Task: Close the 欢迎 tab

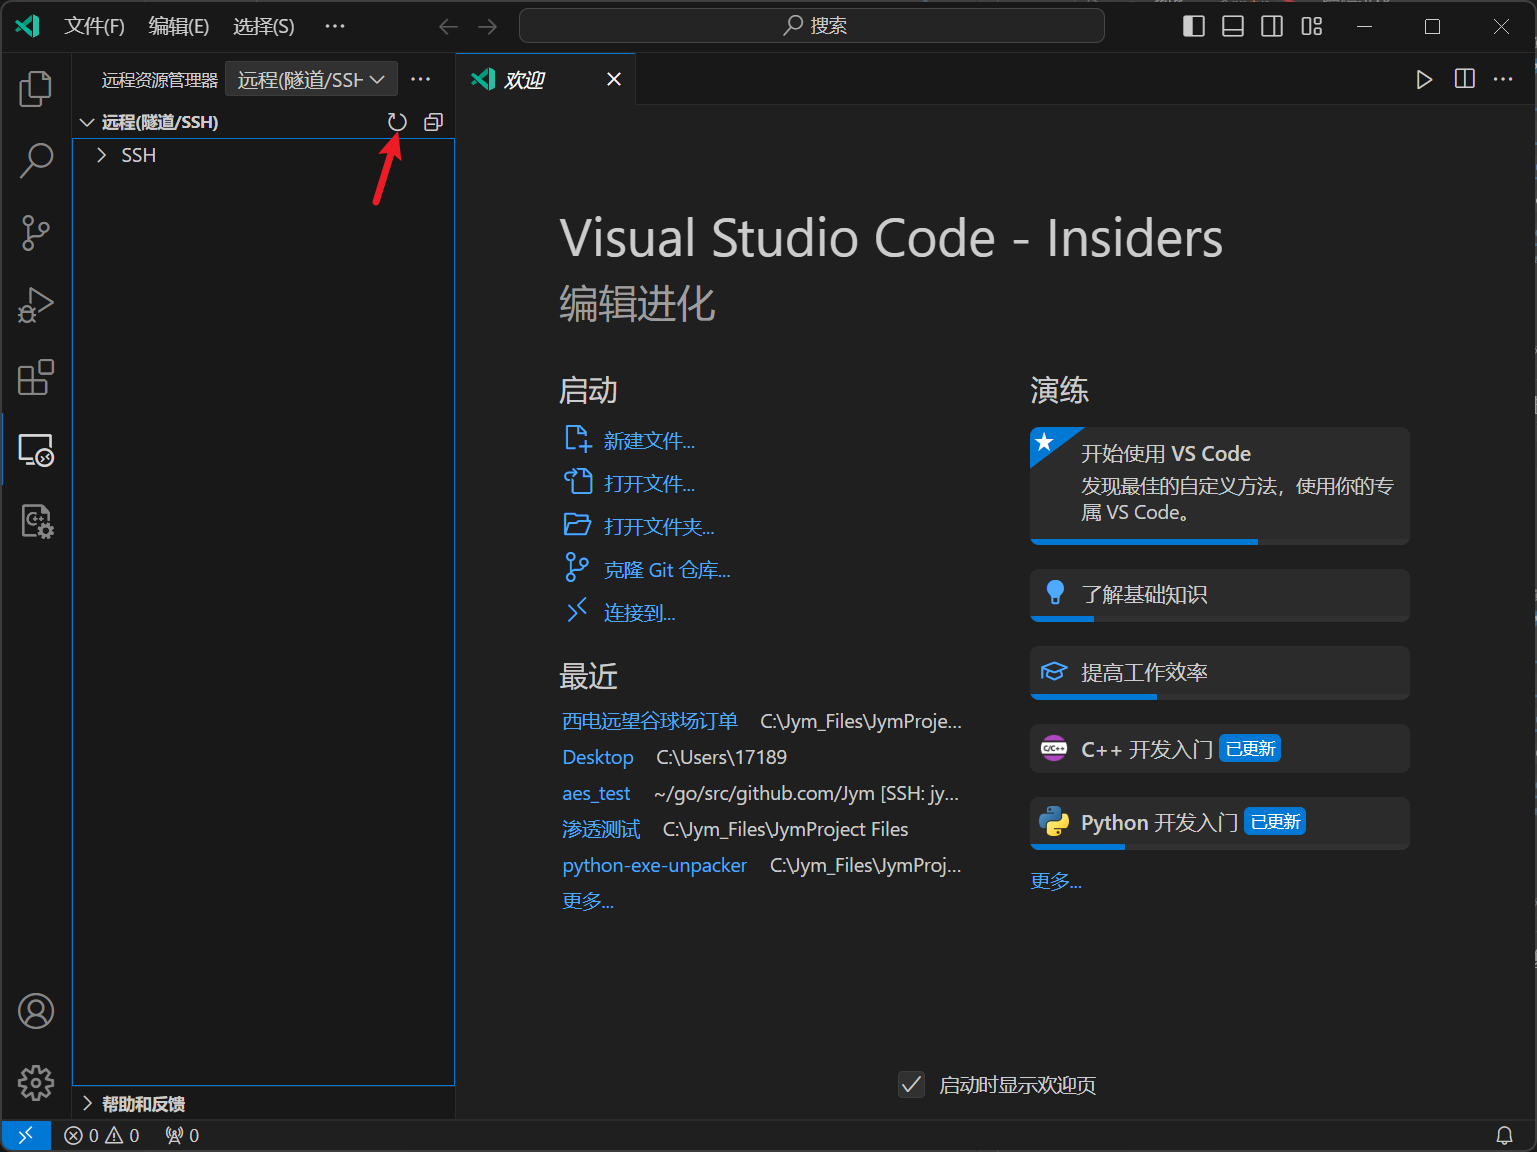Action: [614, 79]
